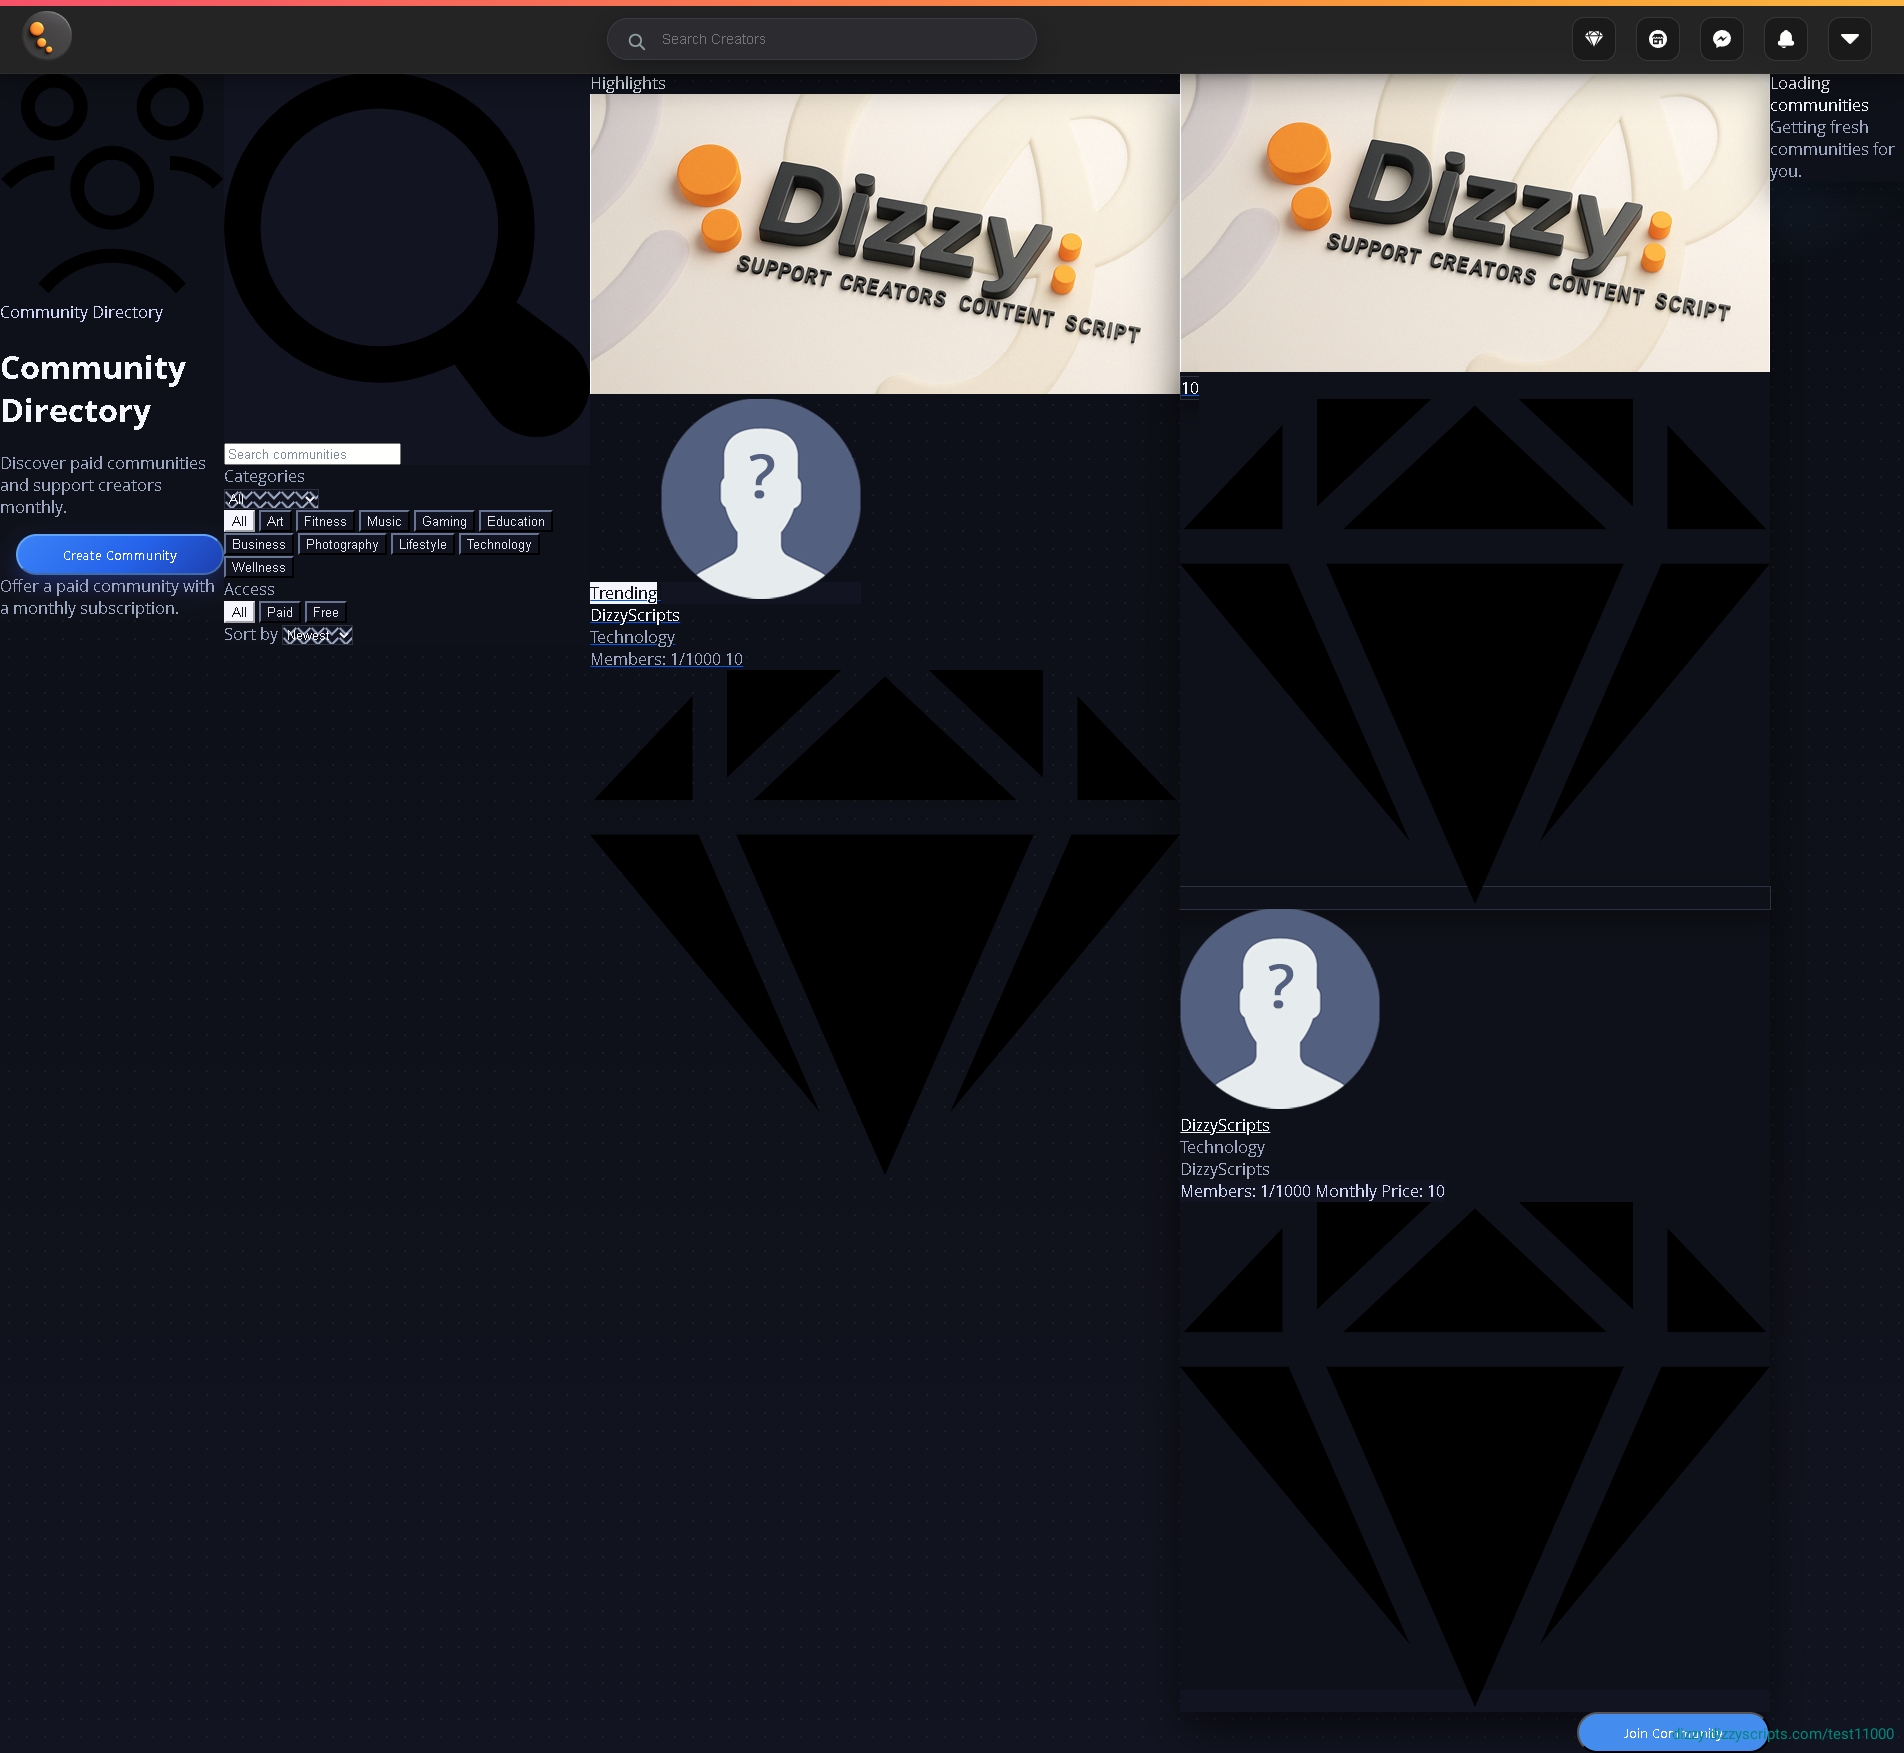This screenshot has width=1904, height=1753.
Task: Click the avatar of the Trending DizzyScripts card
Action: (760, 498)
